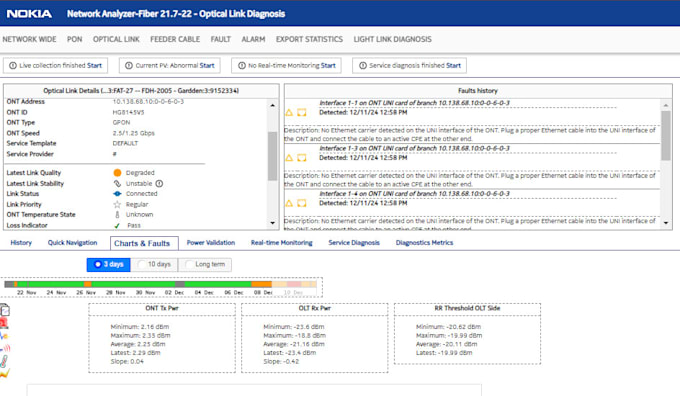
Task: Open the thermometer chart icon in left sidebar
Action: pos(4,361)
